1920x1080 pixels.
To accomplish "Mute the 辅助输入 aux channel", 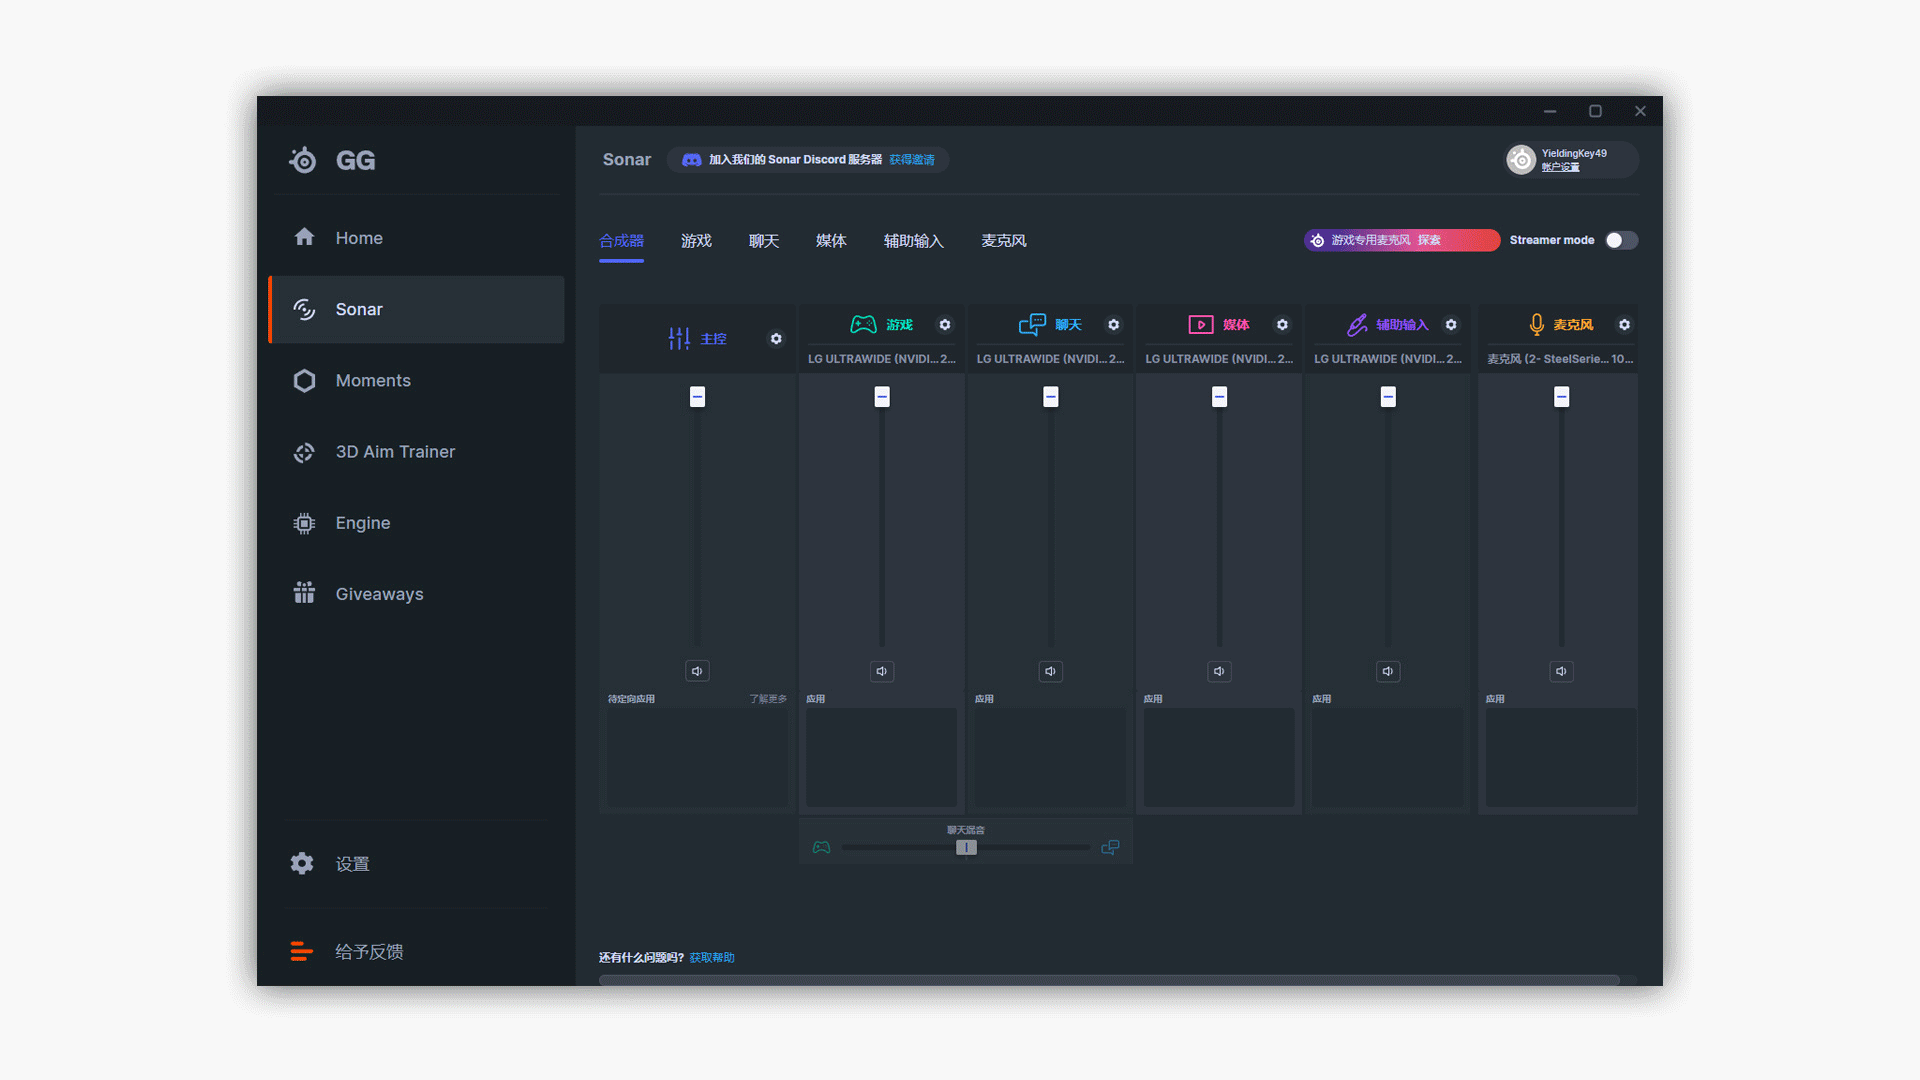I will coord(1388,671).
